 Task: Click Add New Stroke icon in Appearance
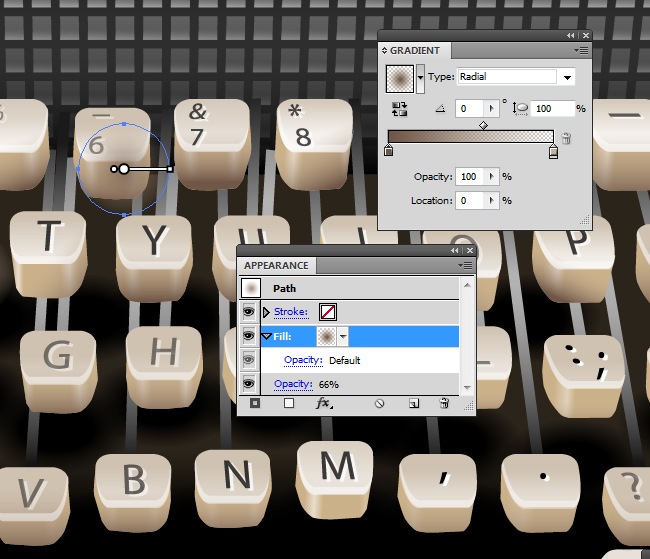coord(255,404)
